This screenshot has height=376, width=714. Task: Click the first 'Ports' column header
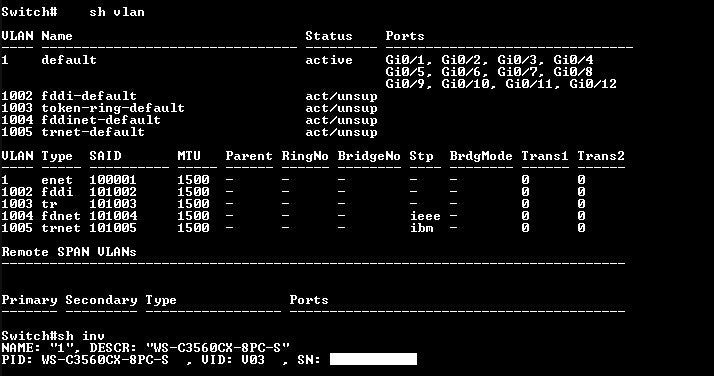(405, 36)
